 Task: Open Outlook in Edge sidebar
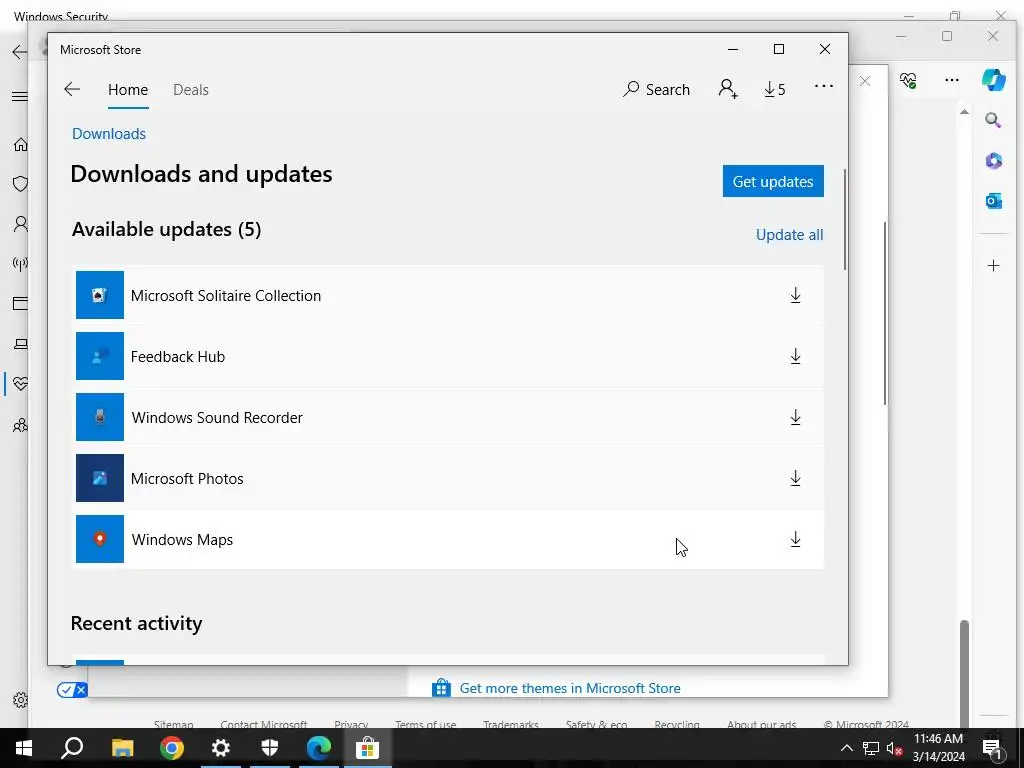point(993,200)
